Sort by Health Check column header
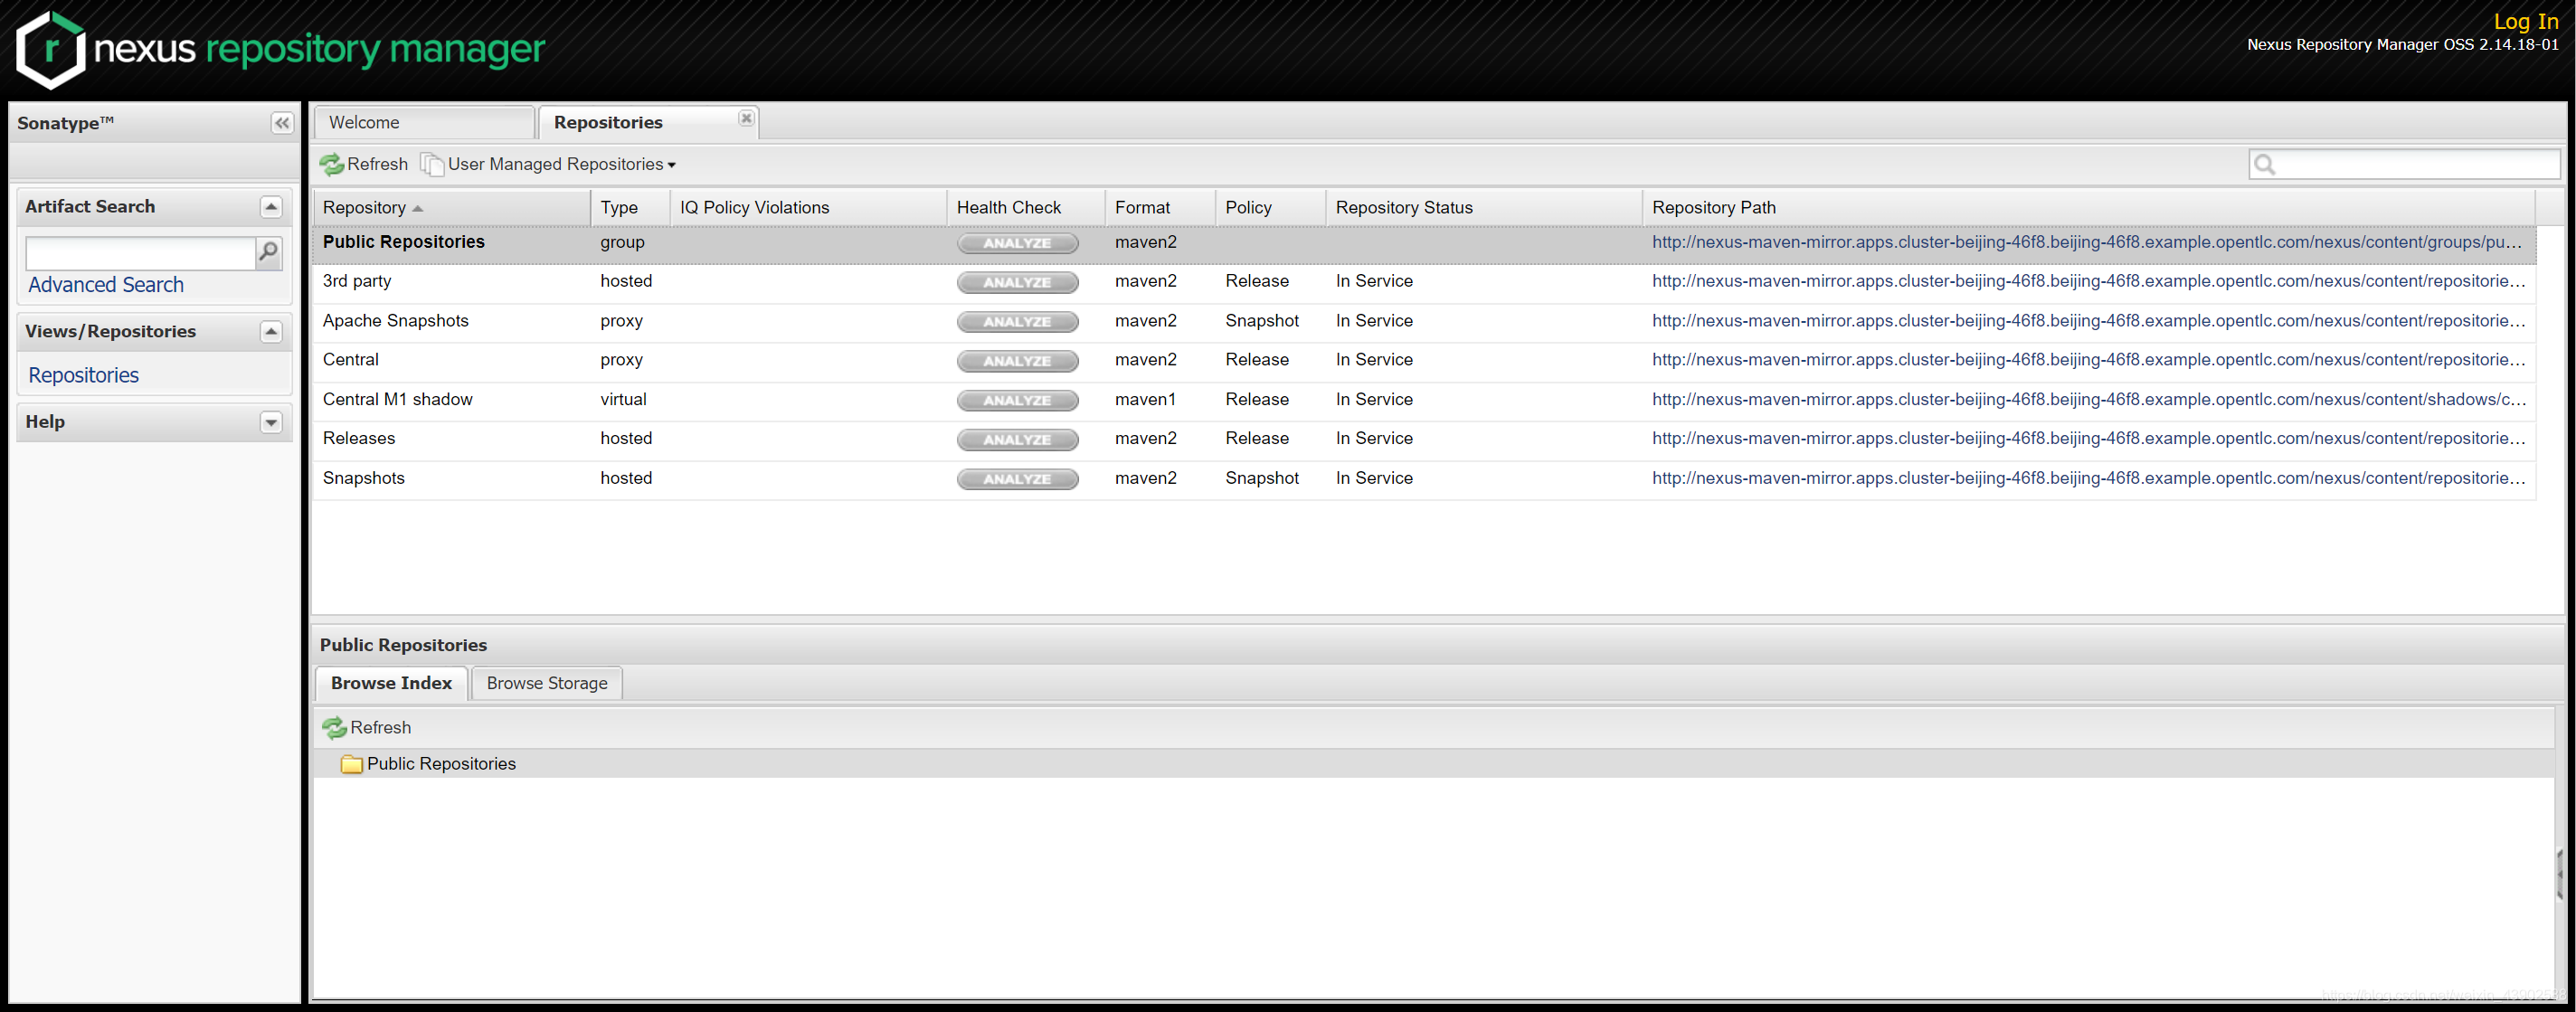This screenshot has width=2576, height=1012. 1026,207
